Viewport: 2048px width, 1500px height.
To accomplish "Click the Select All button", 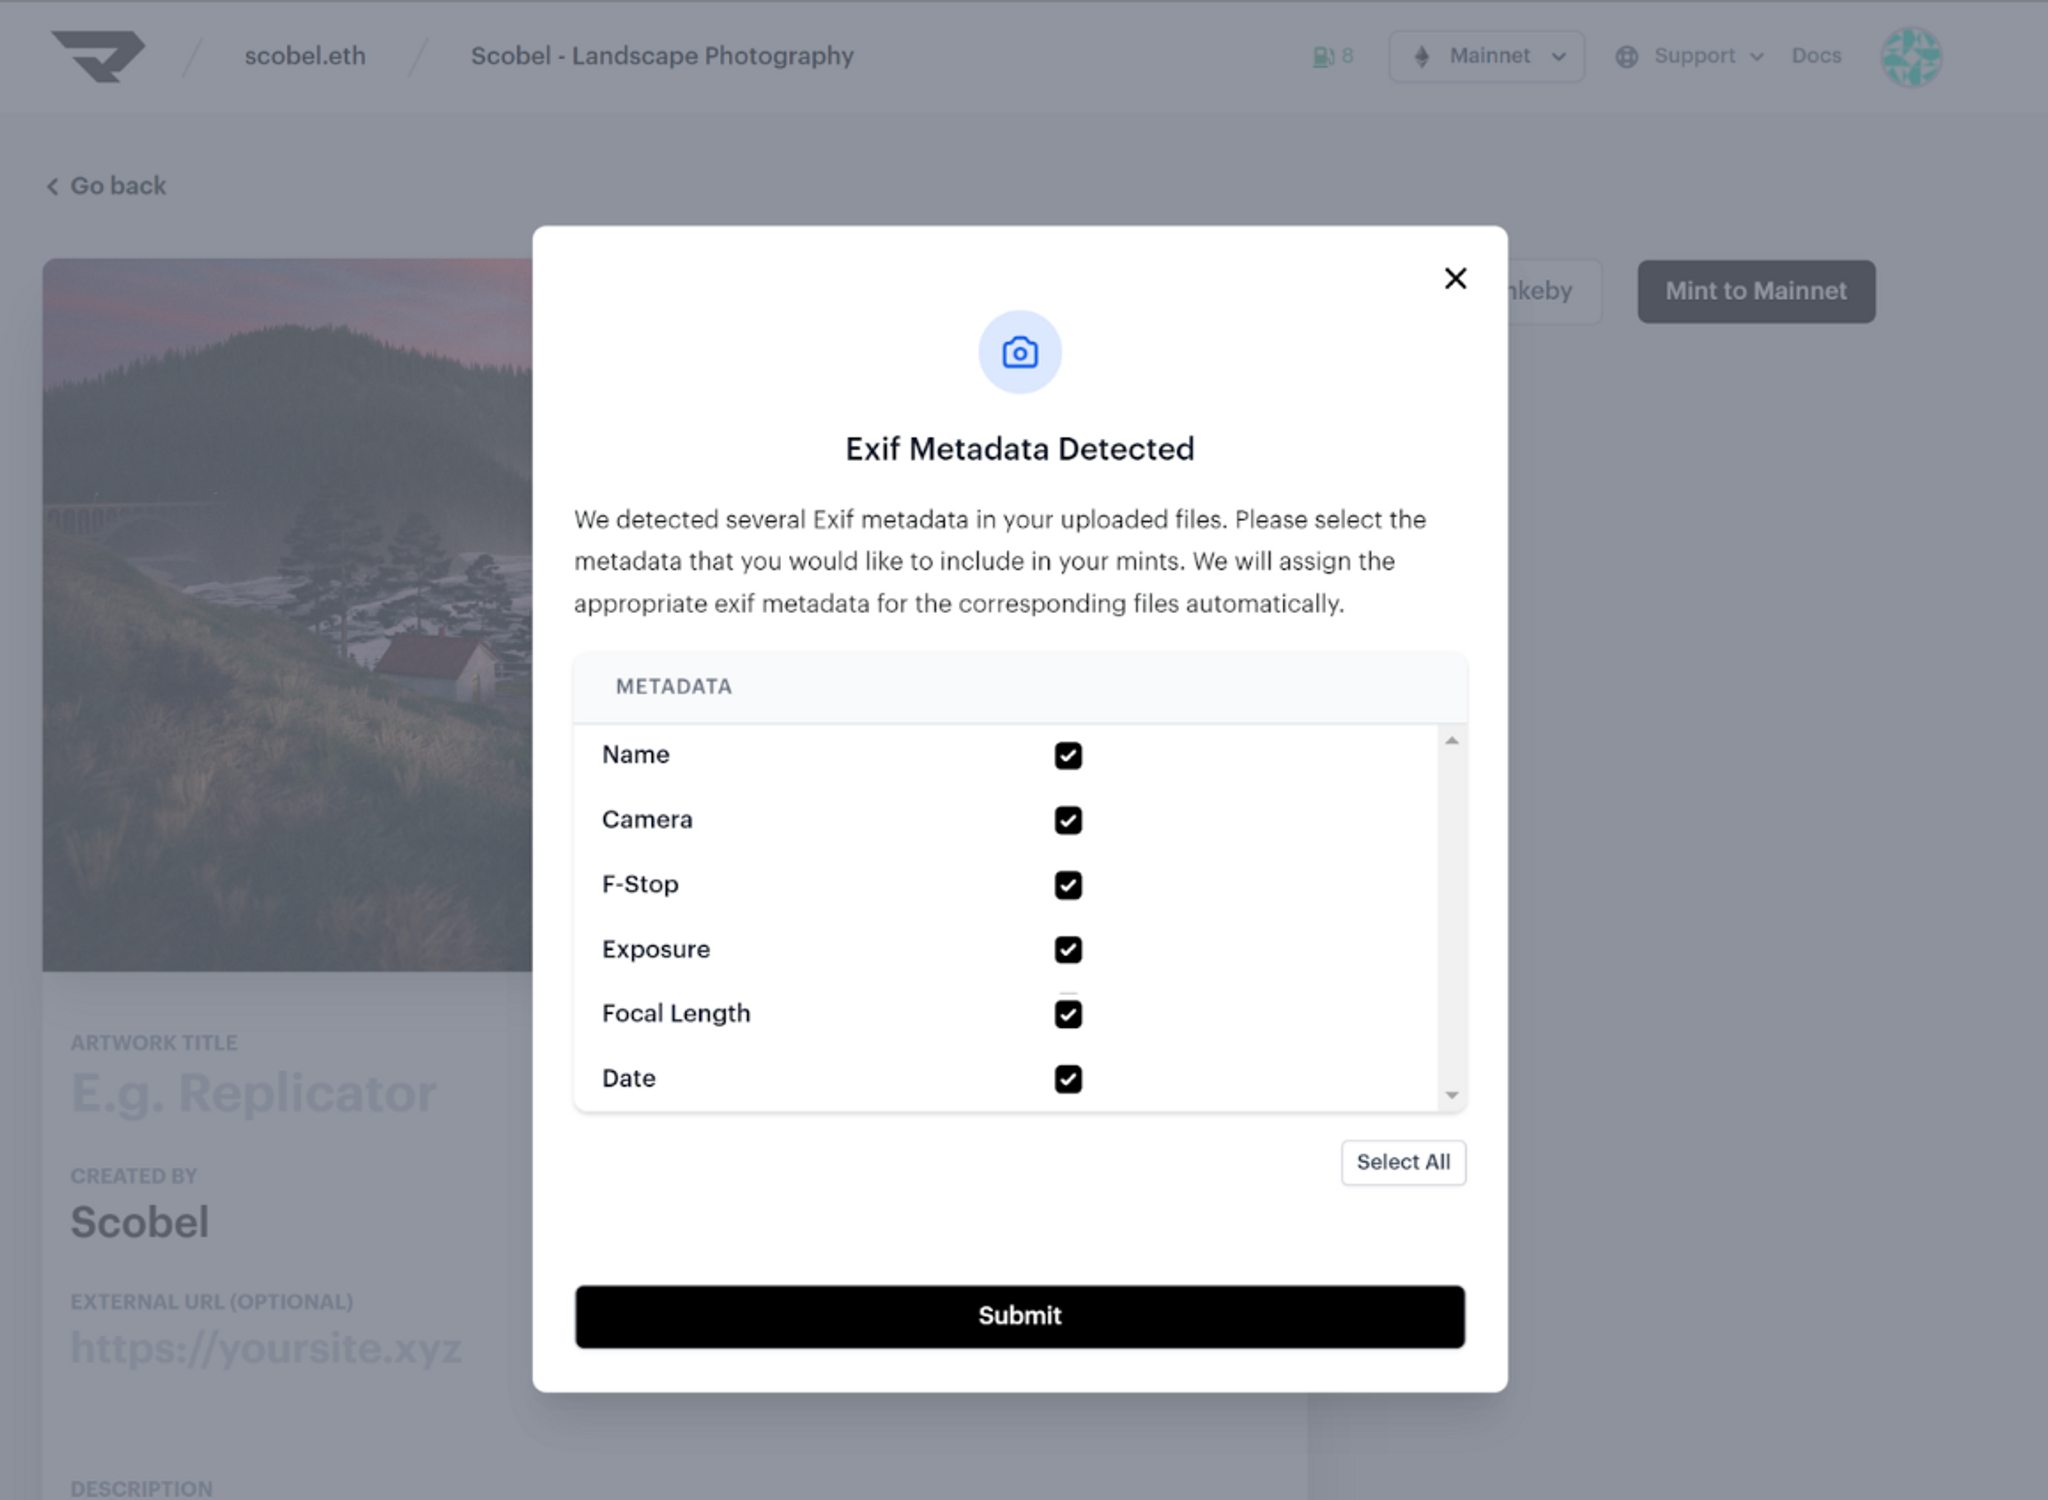I will pos(1402,1162).
